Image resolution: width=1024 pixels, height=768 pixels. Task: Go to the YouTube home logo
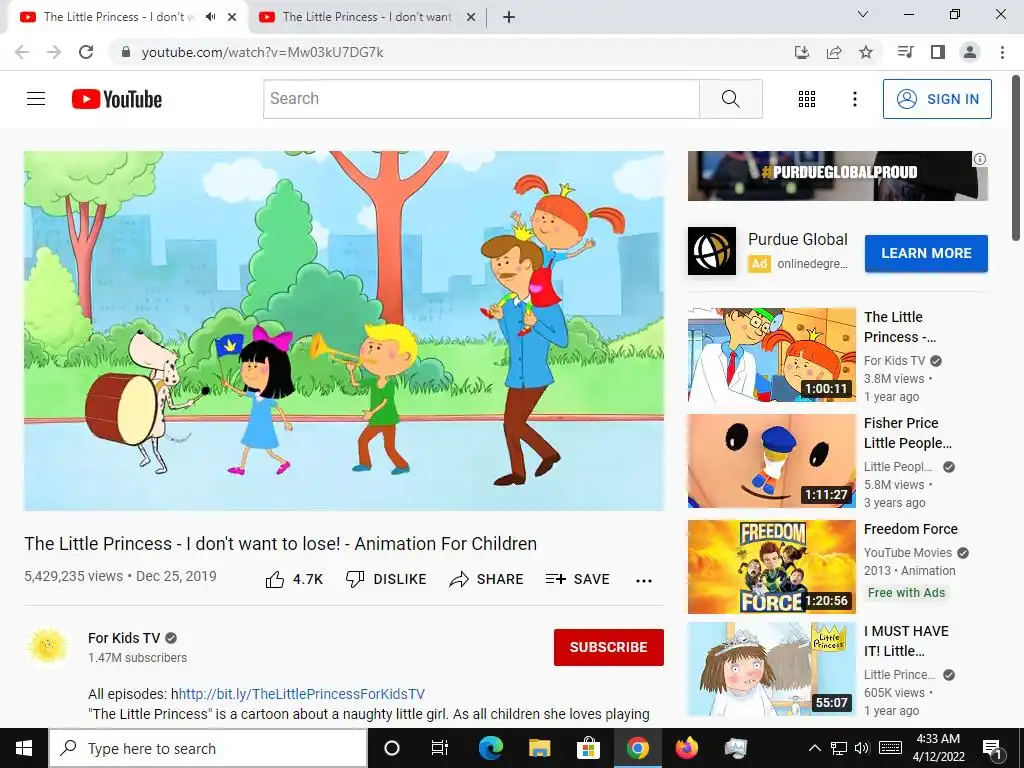[x=117, y=99]
